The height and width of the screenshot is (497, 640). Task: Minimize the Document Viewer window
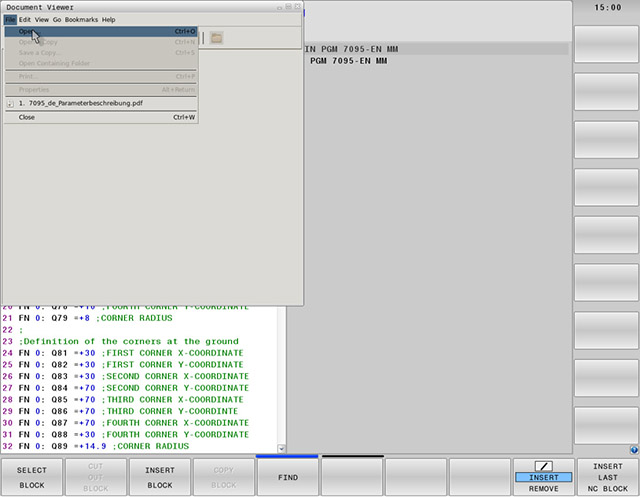pos(280,7)
